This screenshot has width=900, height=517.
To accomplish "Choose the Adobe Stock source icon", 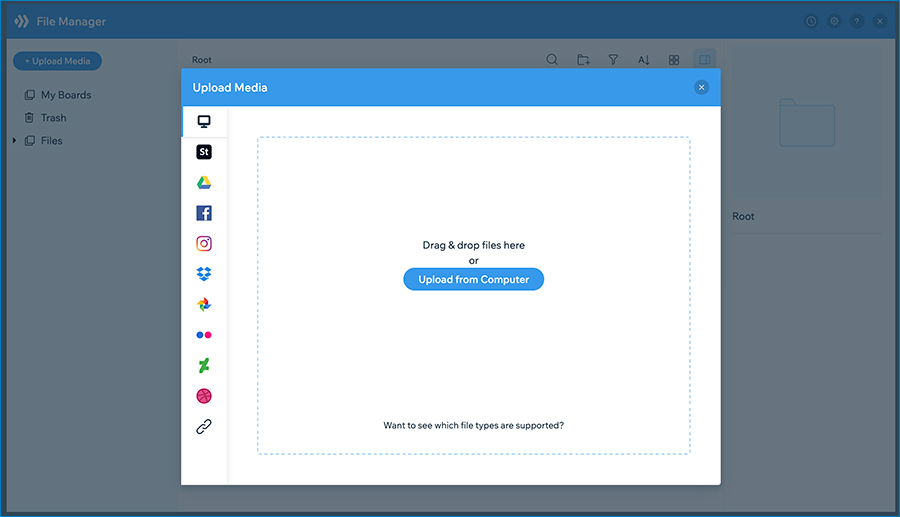I will [204, 152].
